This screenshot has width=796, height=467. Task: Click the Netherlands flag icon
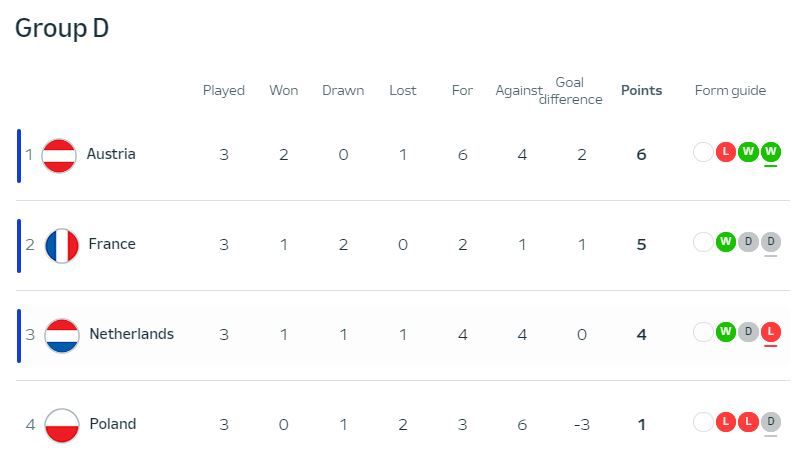coord(62,335)
